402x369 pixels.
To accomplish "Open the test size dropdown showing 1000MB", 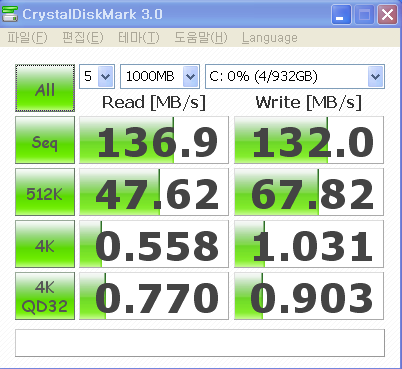I will [160, 77].
